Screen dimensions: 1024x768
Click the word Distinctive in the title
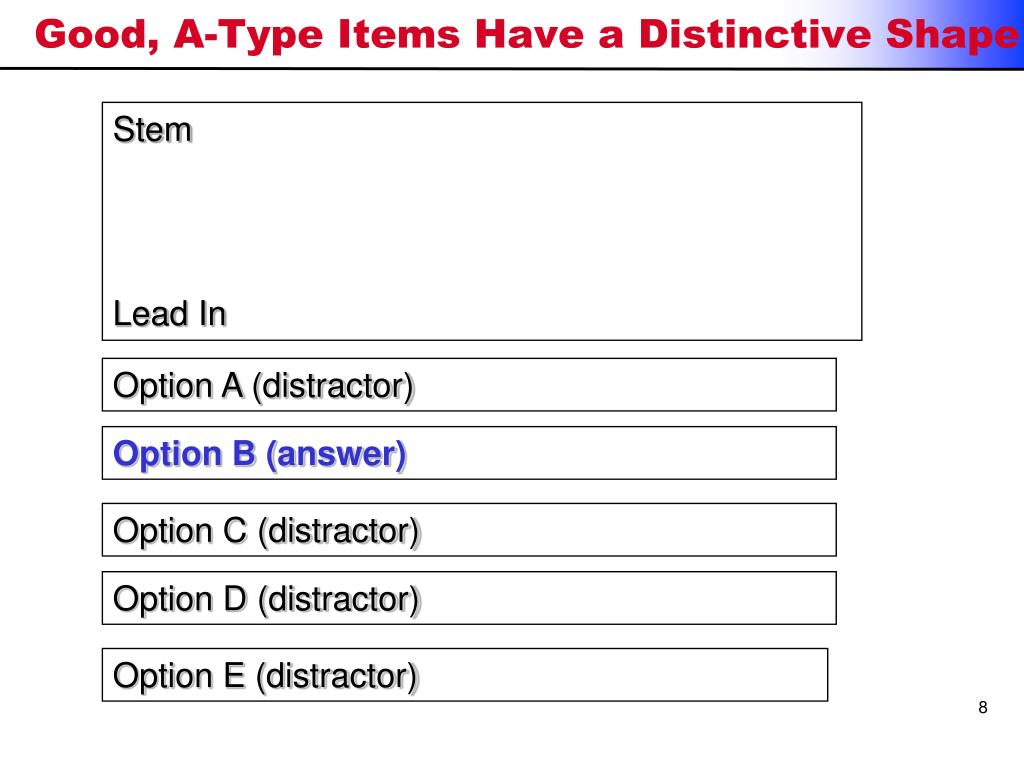[755, 33]
